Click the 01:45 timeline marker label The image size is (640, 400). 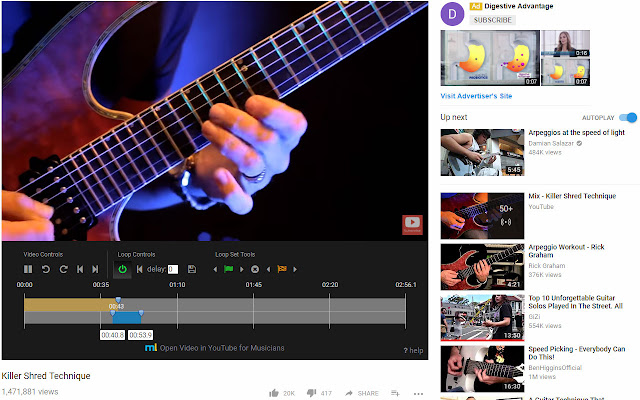tap(253, 285)
